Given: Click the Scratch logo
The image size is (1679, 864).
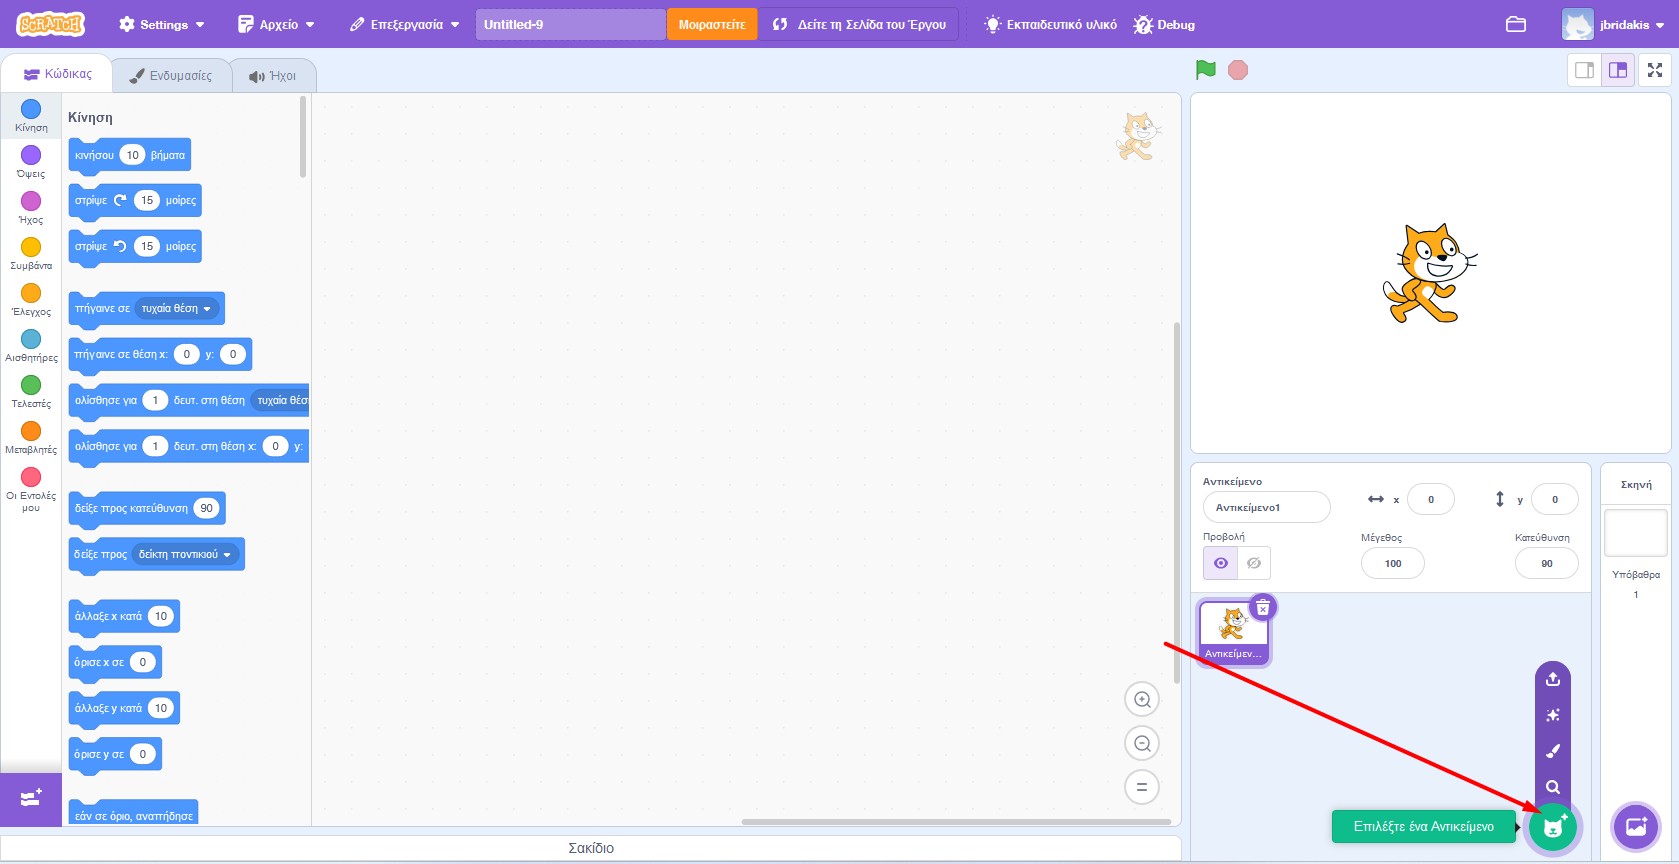Looking at the screenshot, I should tap(50, 24).
